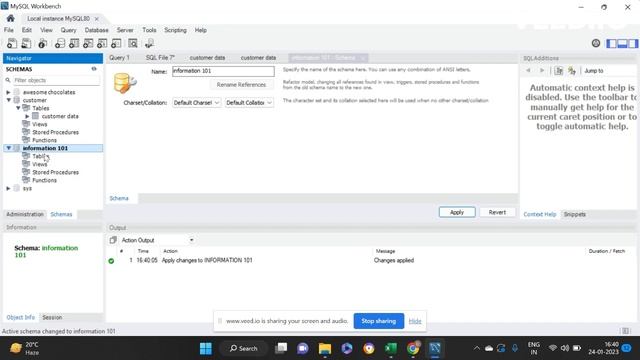Get context help for caret position
The width and height of the screenshot is (640, 360).
pos(559,71)
